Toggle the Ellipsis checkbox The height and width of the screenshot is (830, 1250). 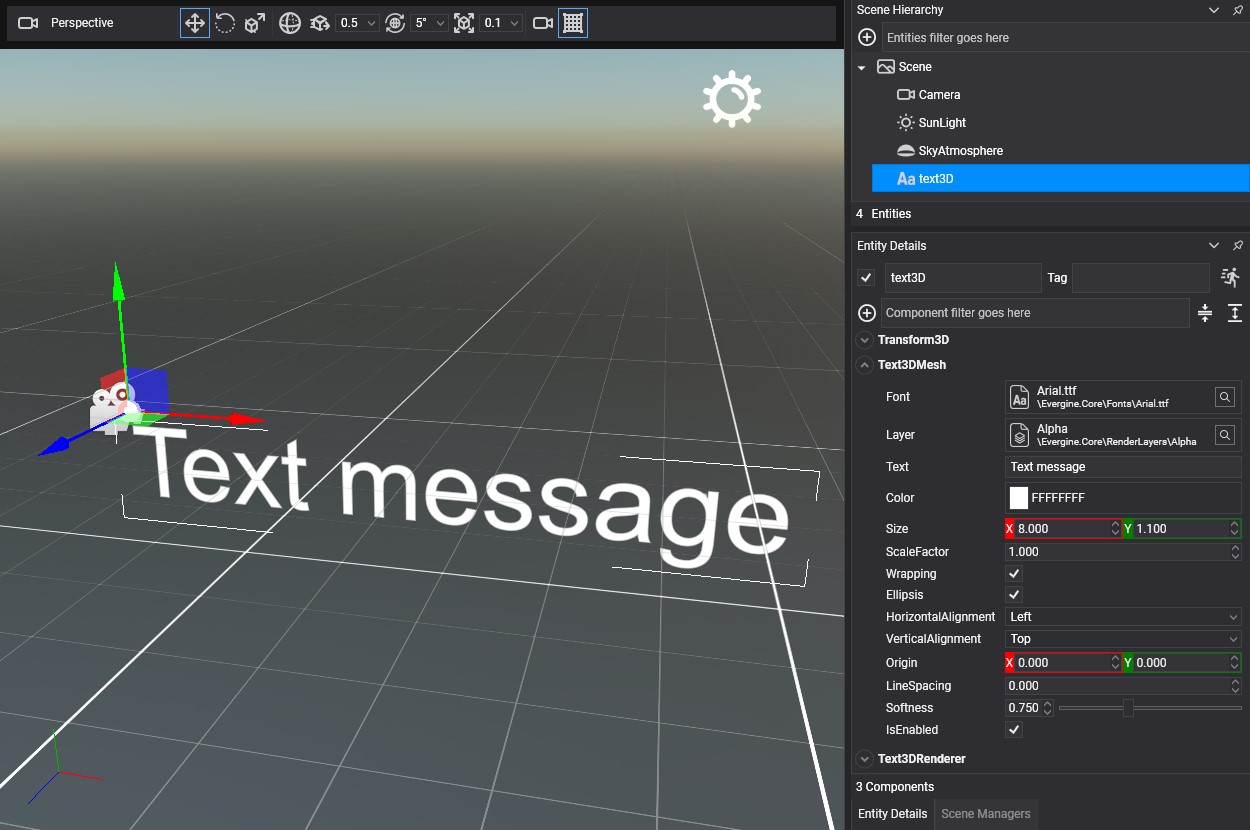click(1014, 595)
